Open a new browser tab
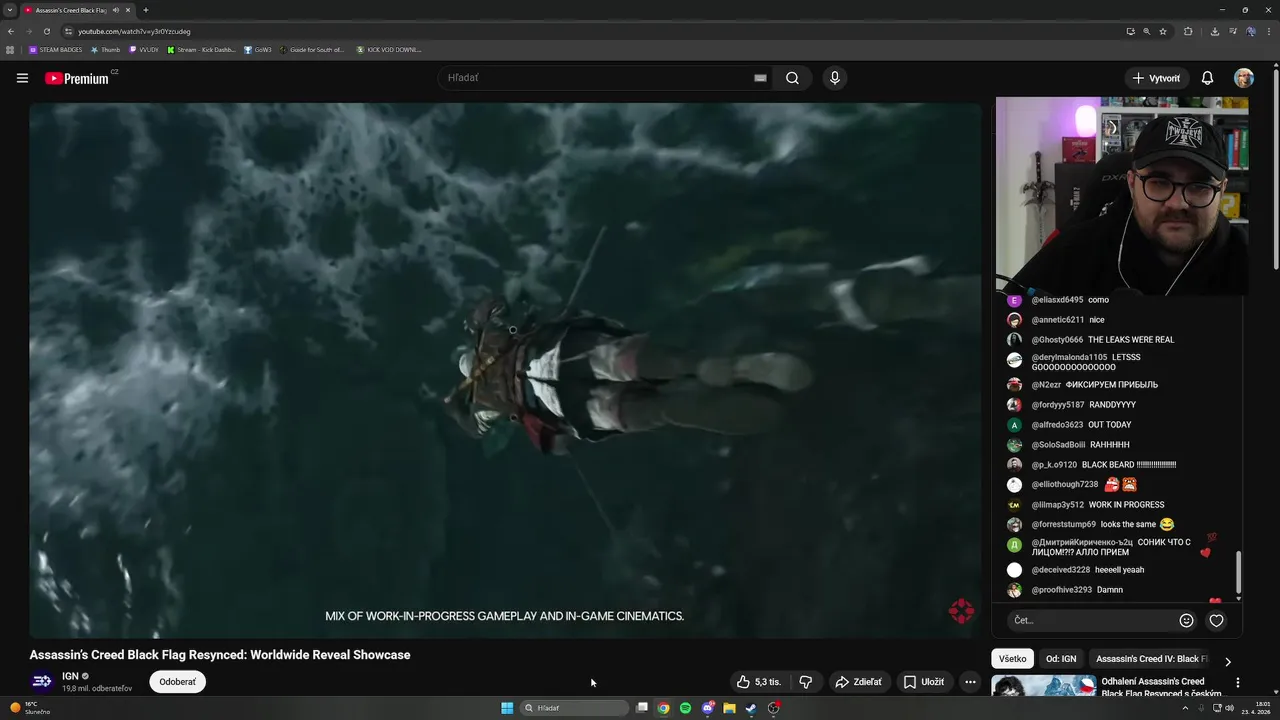The height and width of the screenshot is (720, 1280). click(146, 10)
